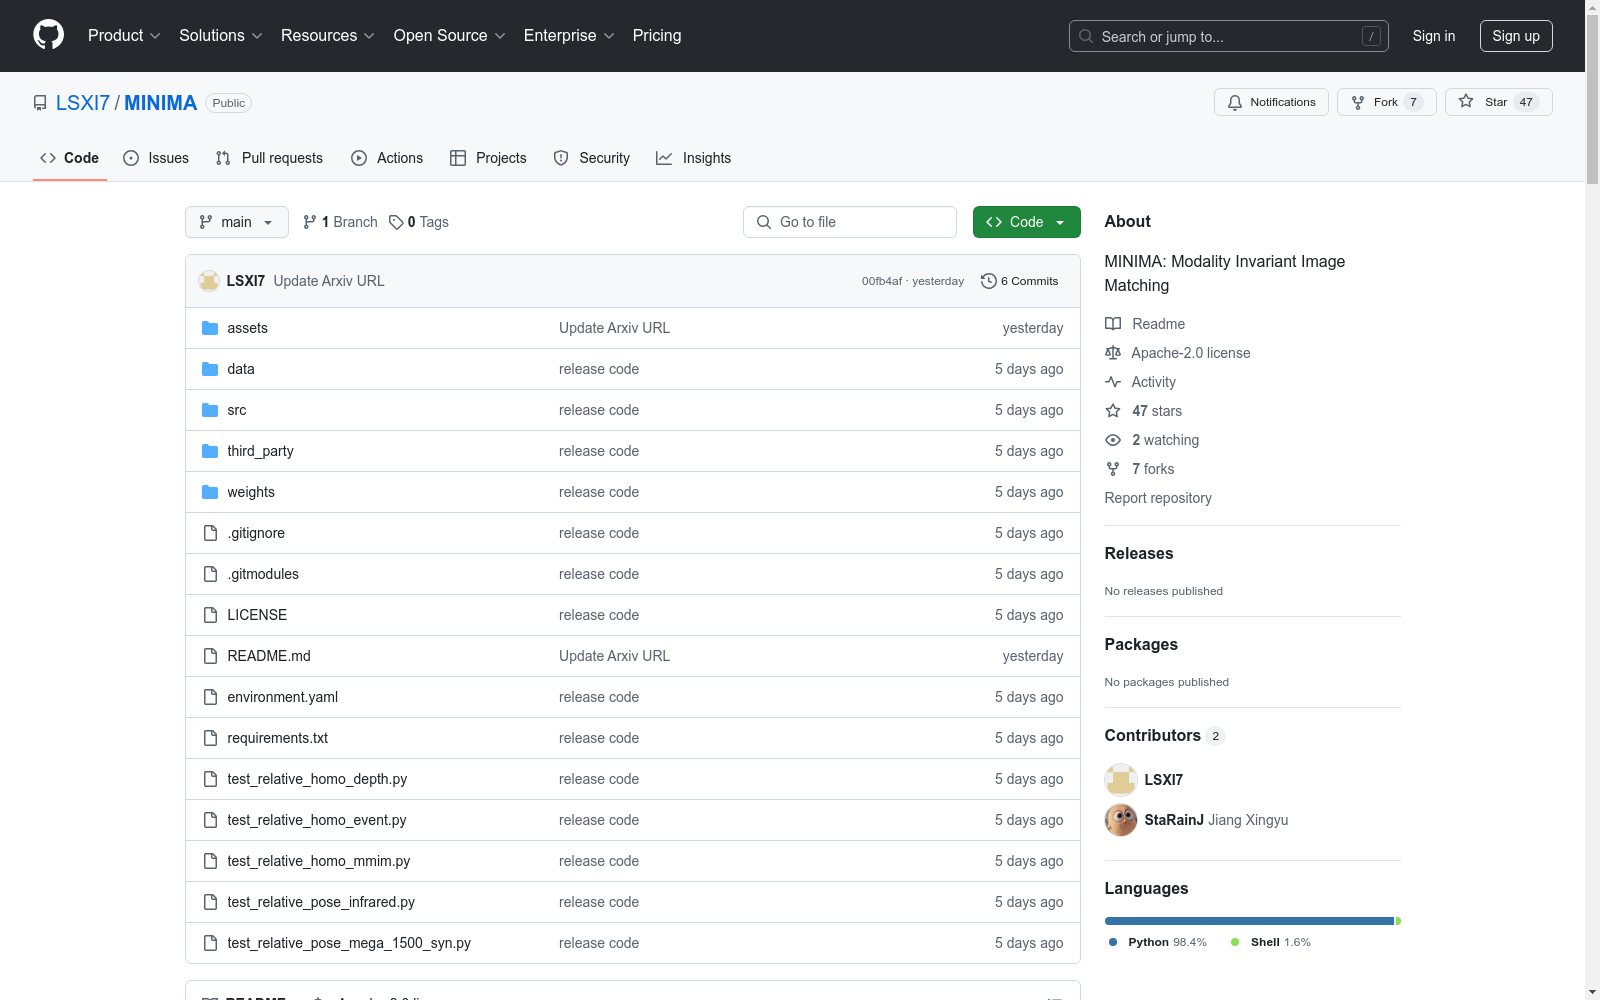
Task: View the 1 Branch link
Action: (x=340, y=222)
